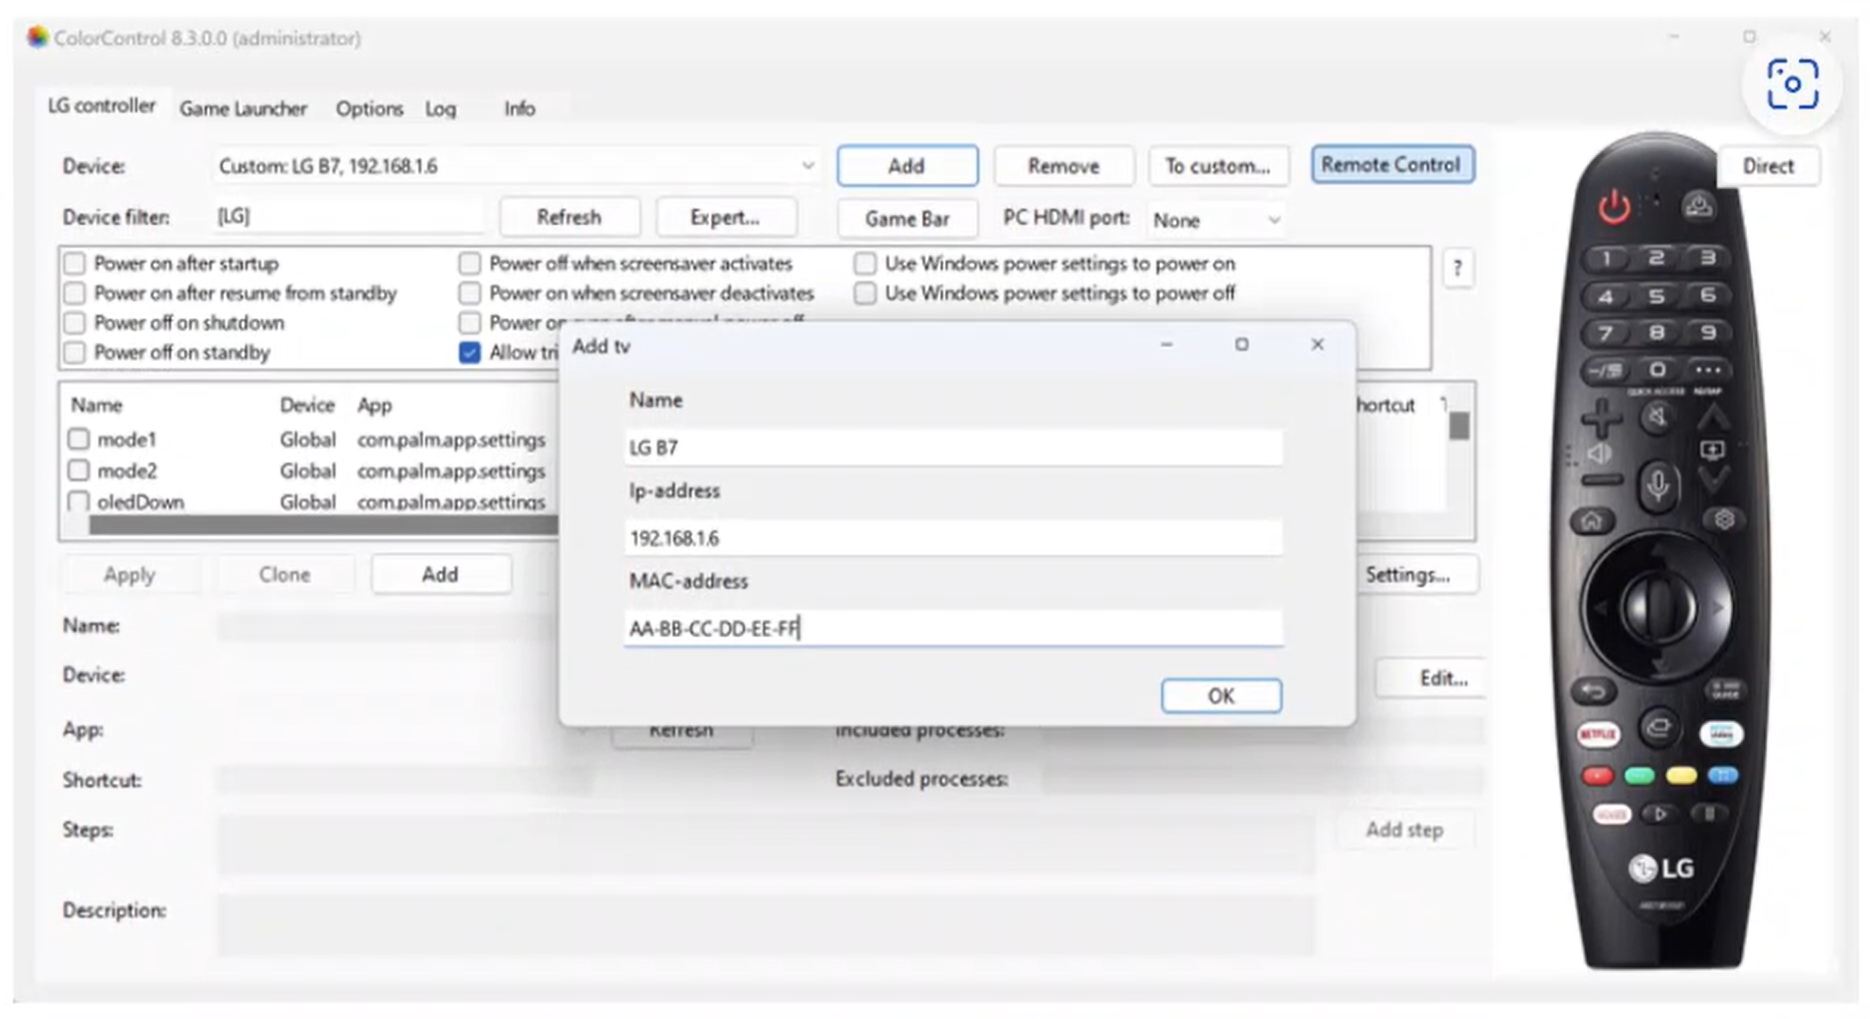Check Use Windows power settings to power off
1870x1019 pixels.
865,293
